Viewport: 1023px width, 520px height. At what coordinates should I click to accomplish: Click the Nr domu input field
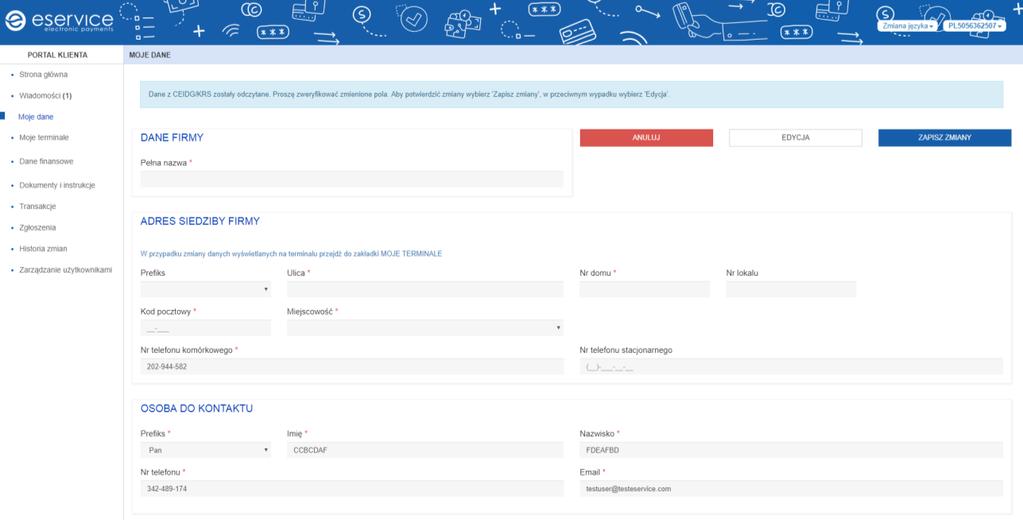coord(645,289)
